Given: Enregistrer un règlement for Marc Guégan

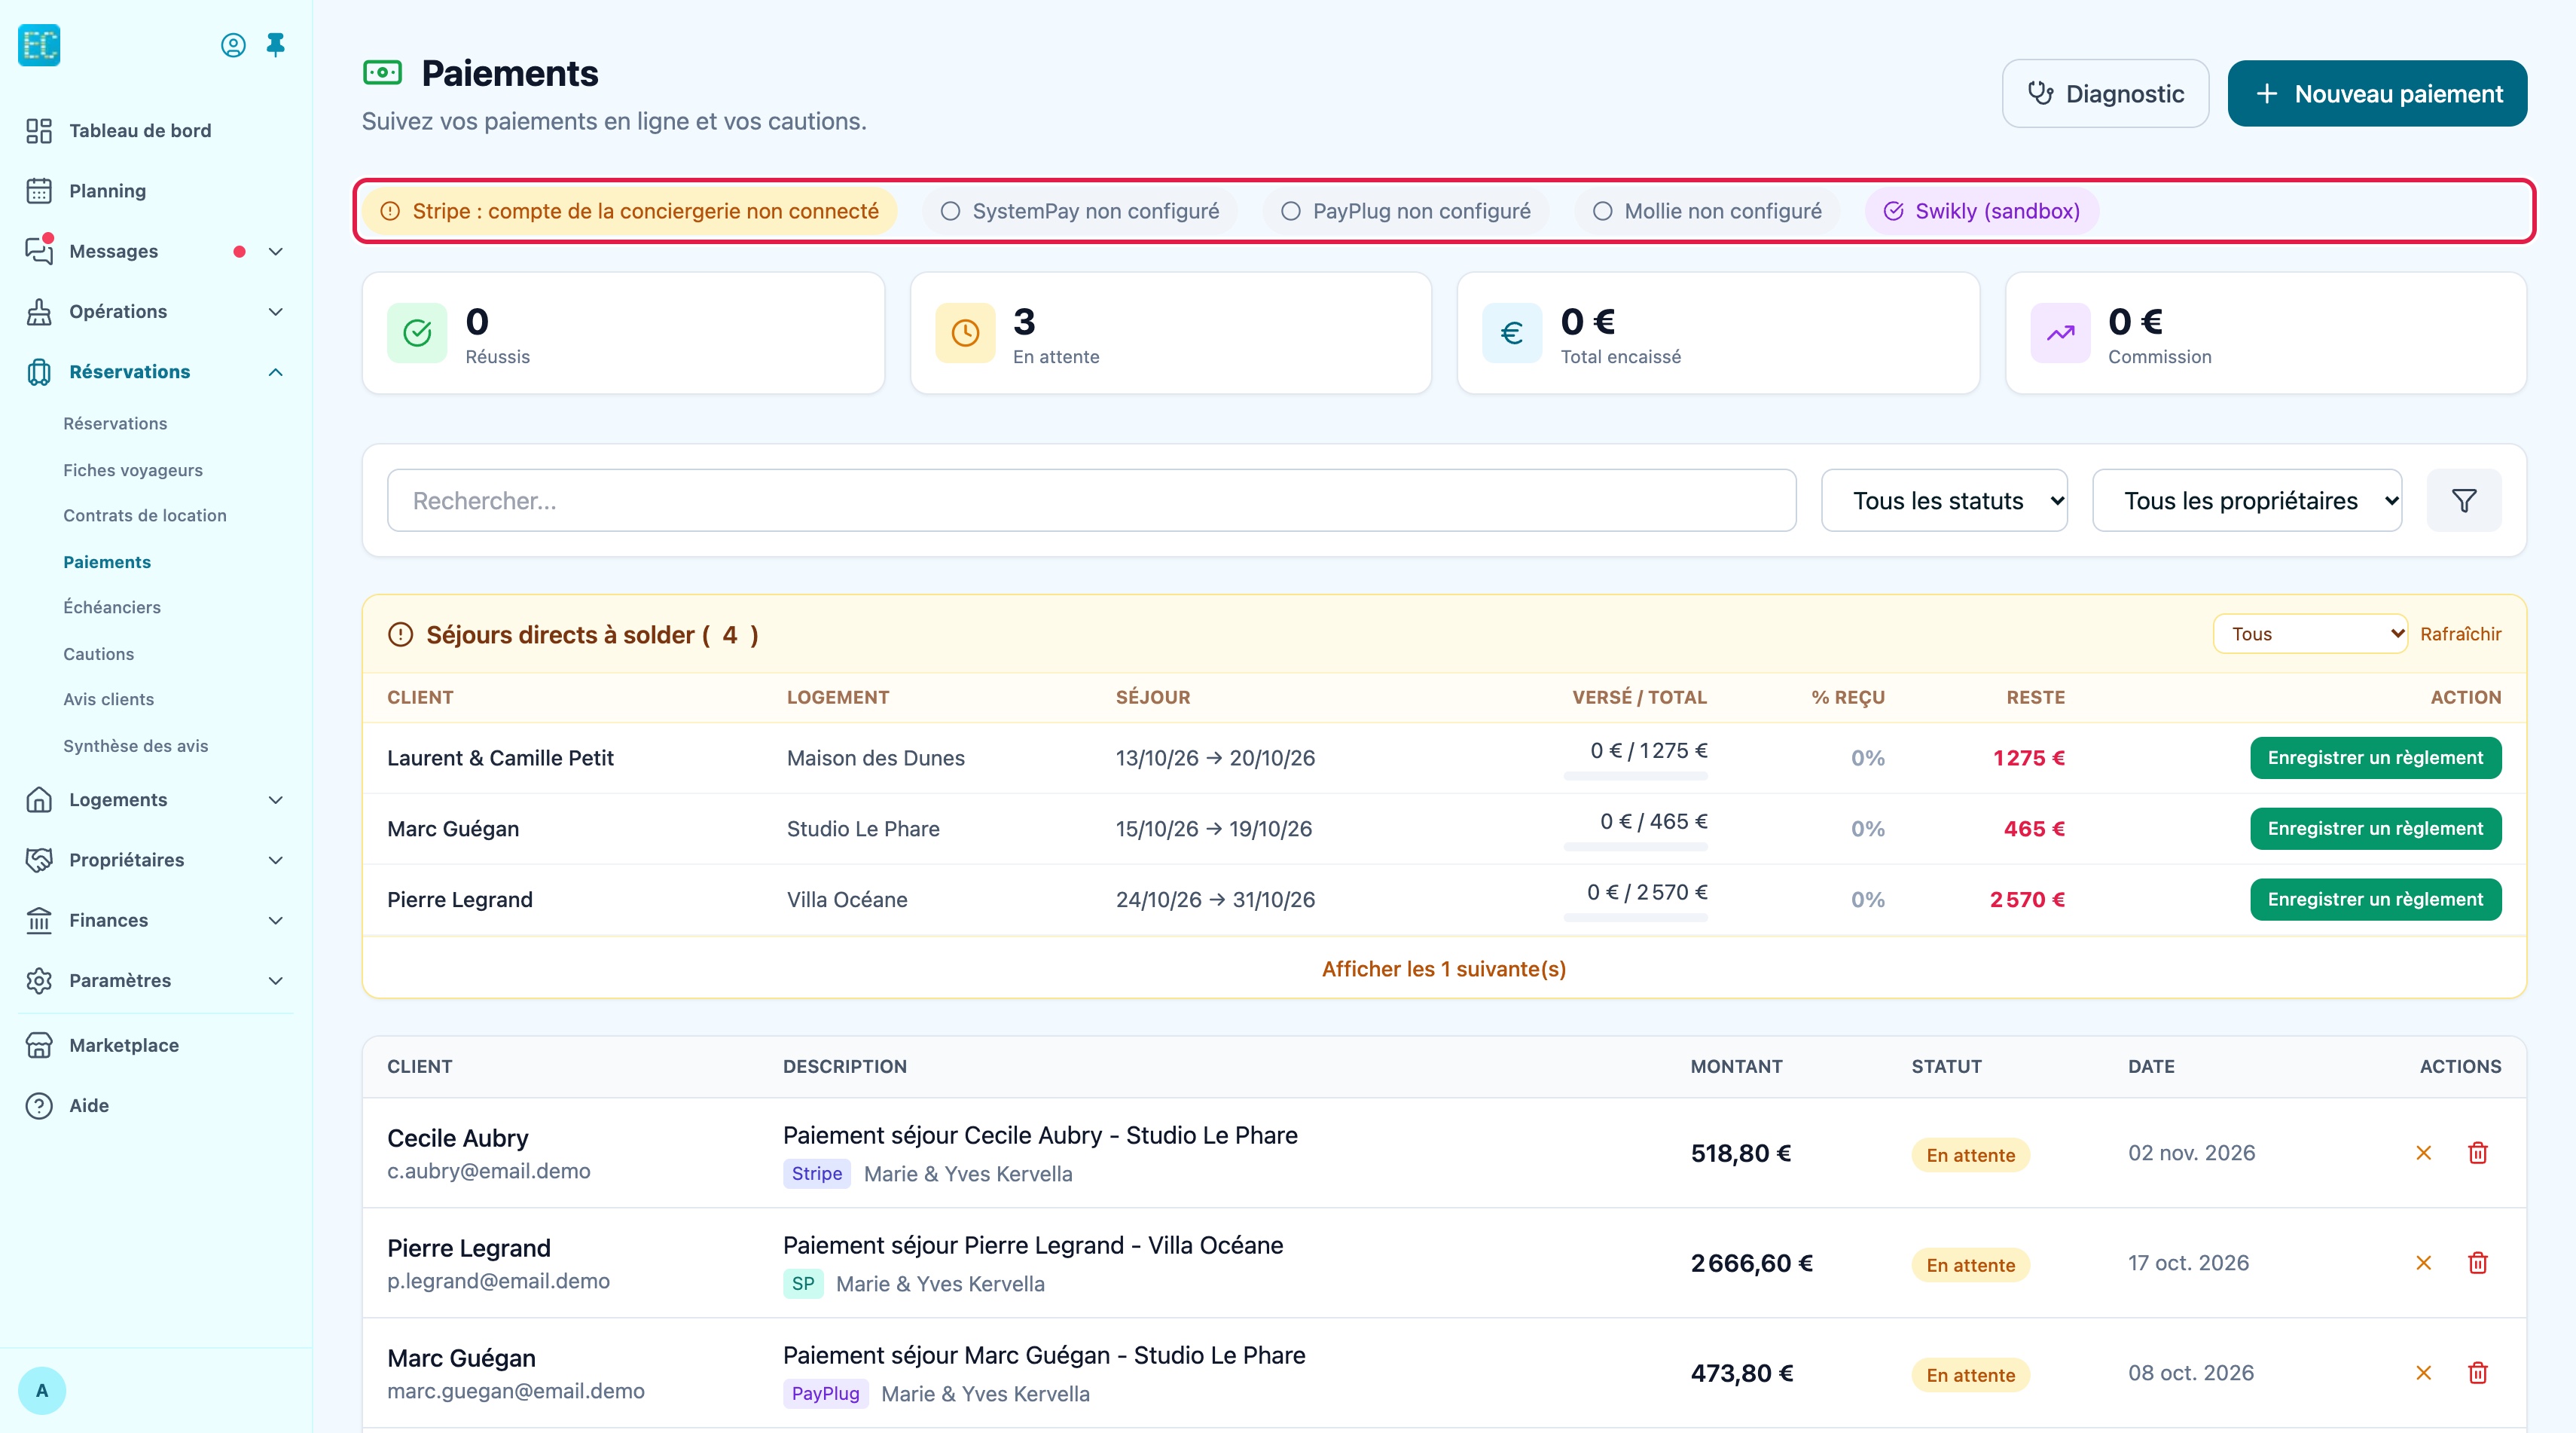Looking at the screenshot, I should [x=2375, y=828].
